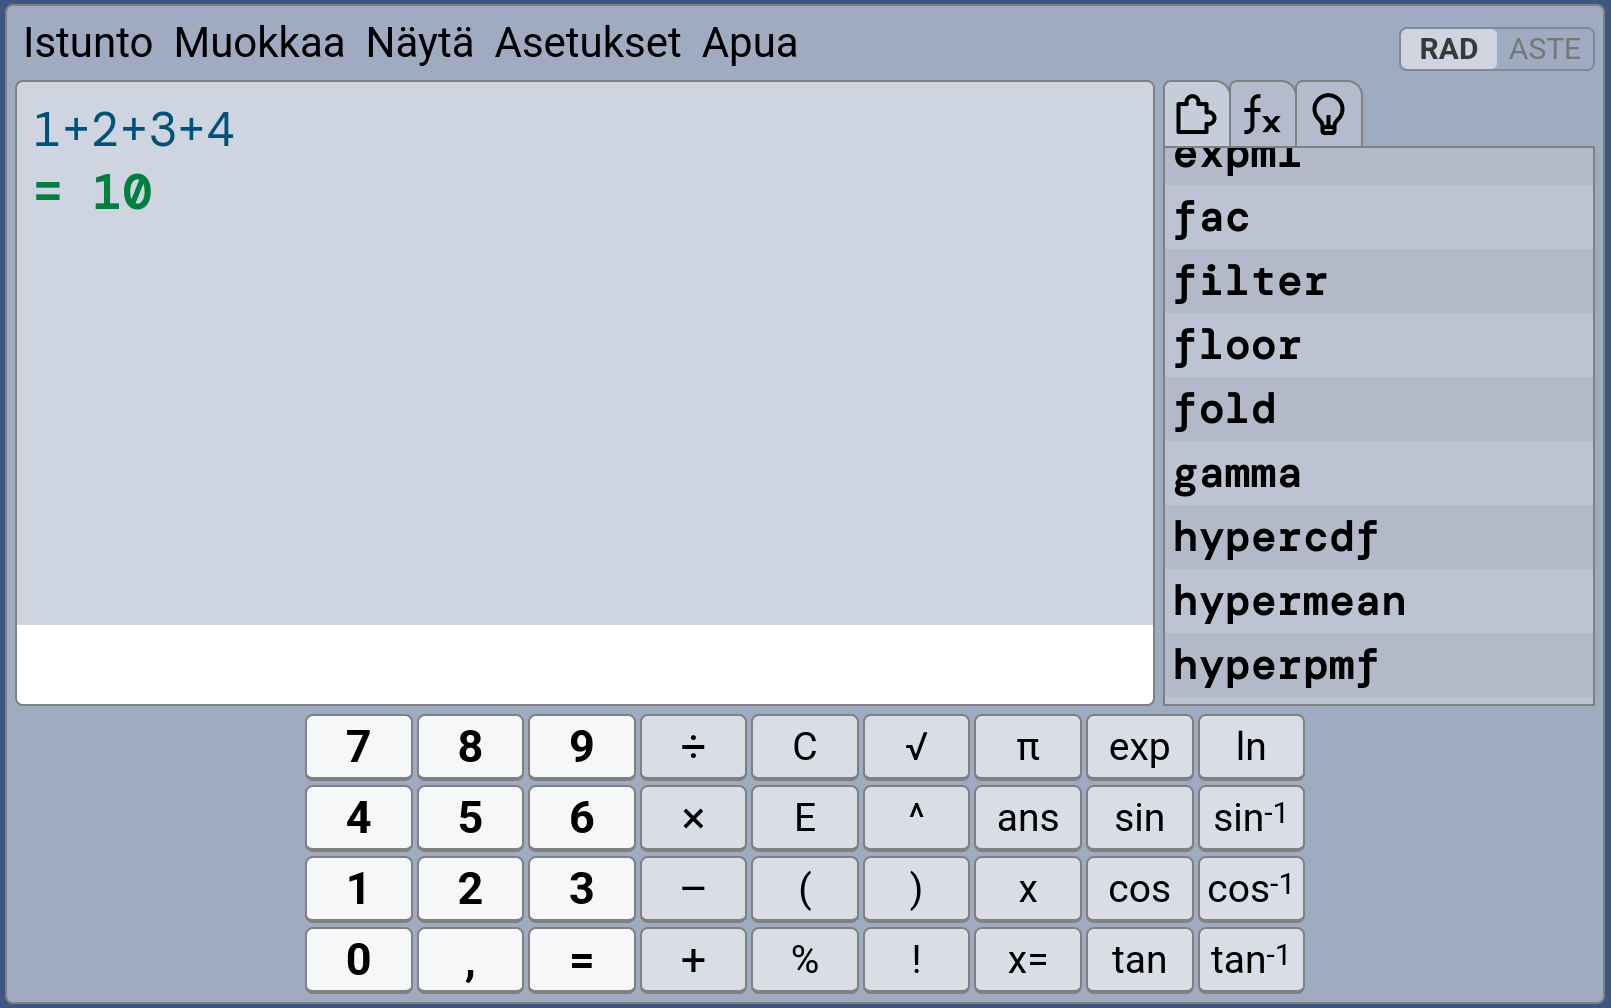This screenshot has width=1611, height=1008.
Task: Switch angle mode to ASTE
Action: [1544, 49]
